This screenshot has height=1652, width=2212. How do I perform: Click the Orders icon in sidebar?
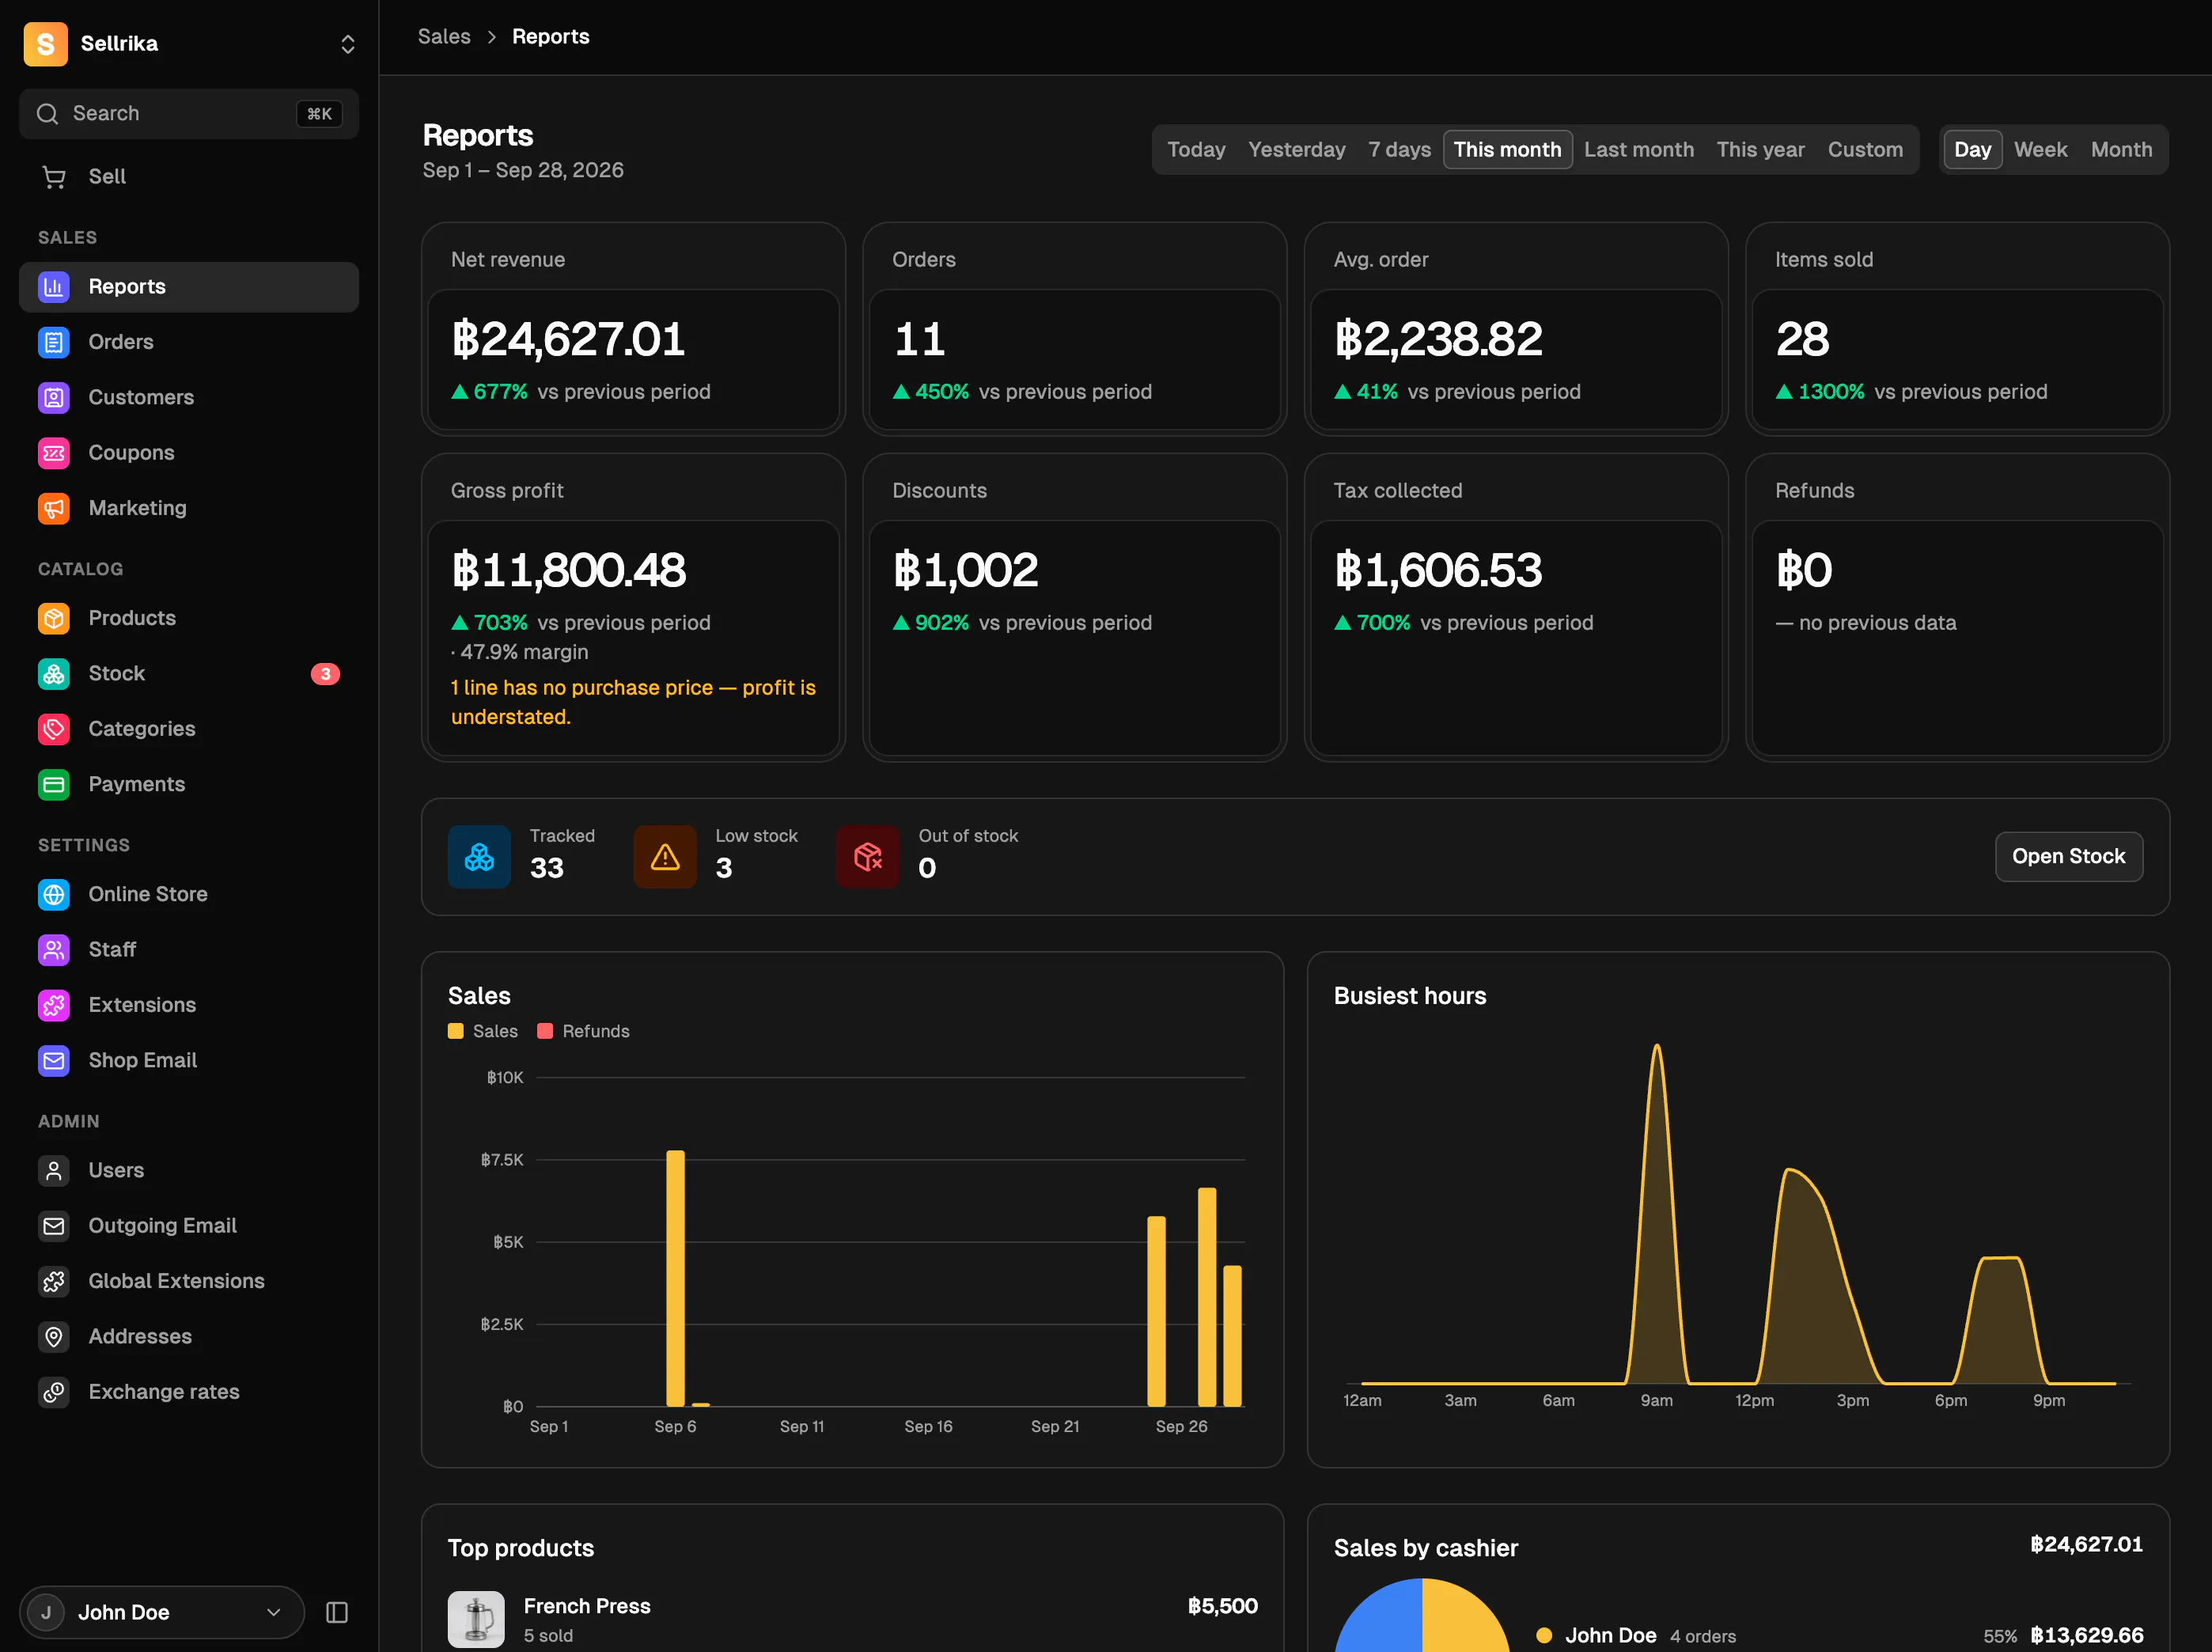pos(54,342)
